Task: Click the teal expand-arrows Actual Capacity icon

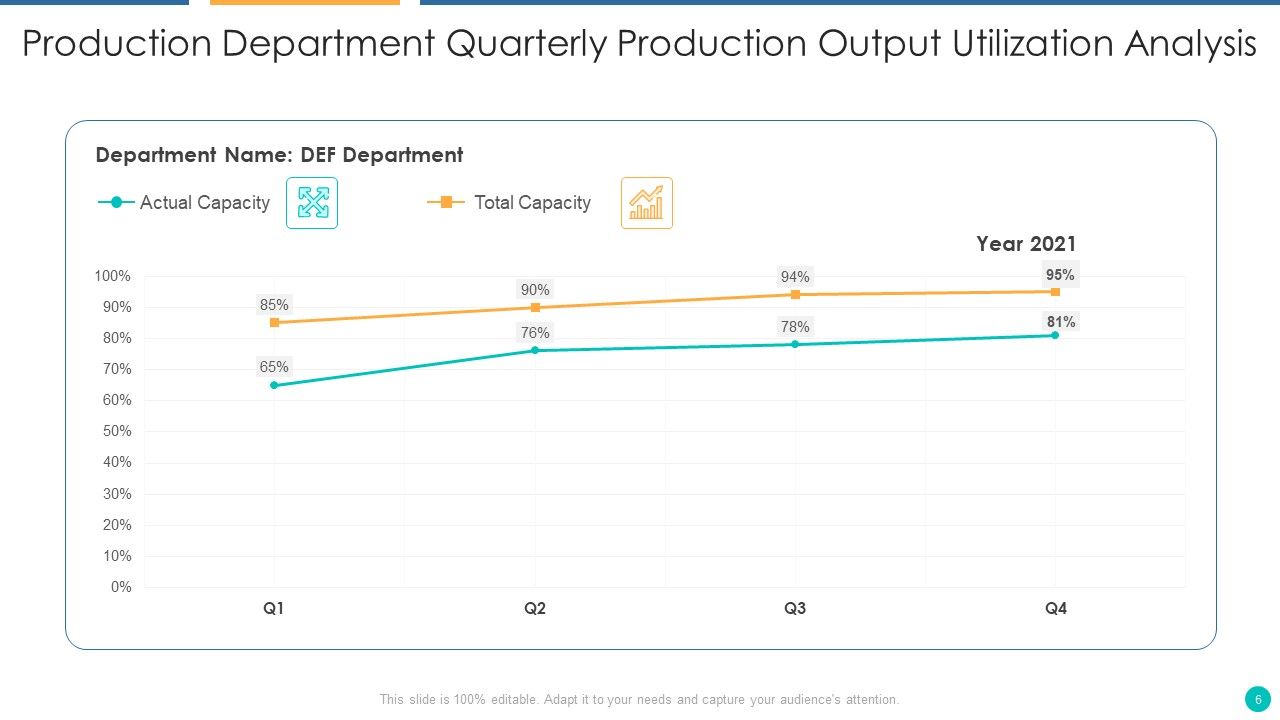Action: (x=312, y=203)
